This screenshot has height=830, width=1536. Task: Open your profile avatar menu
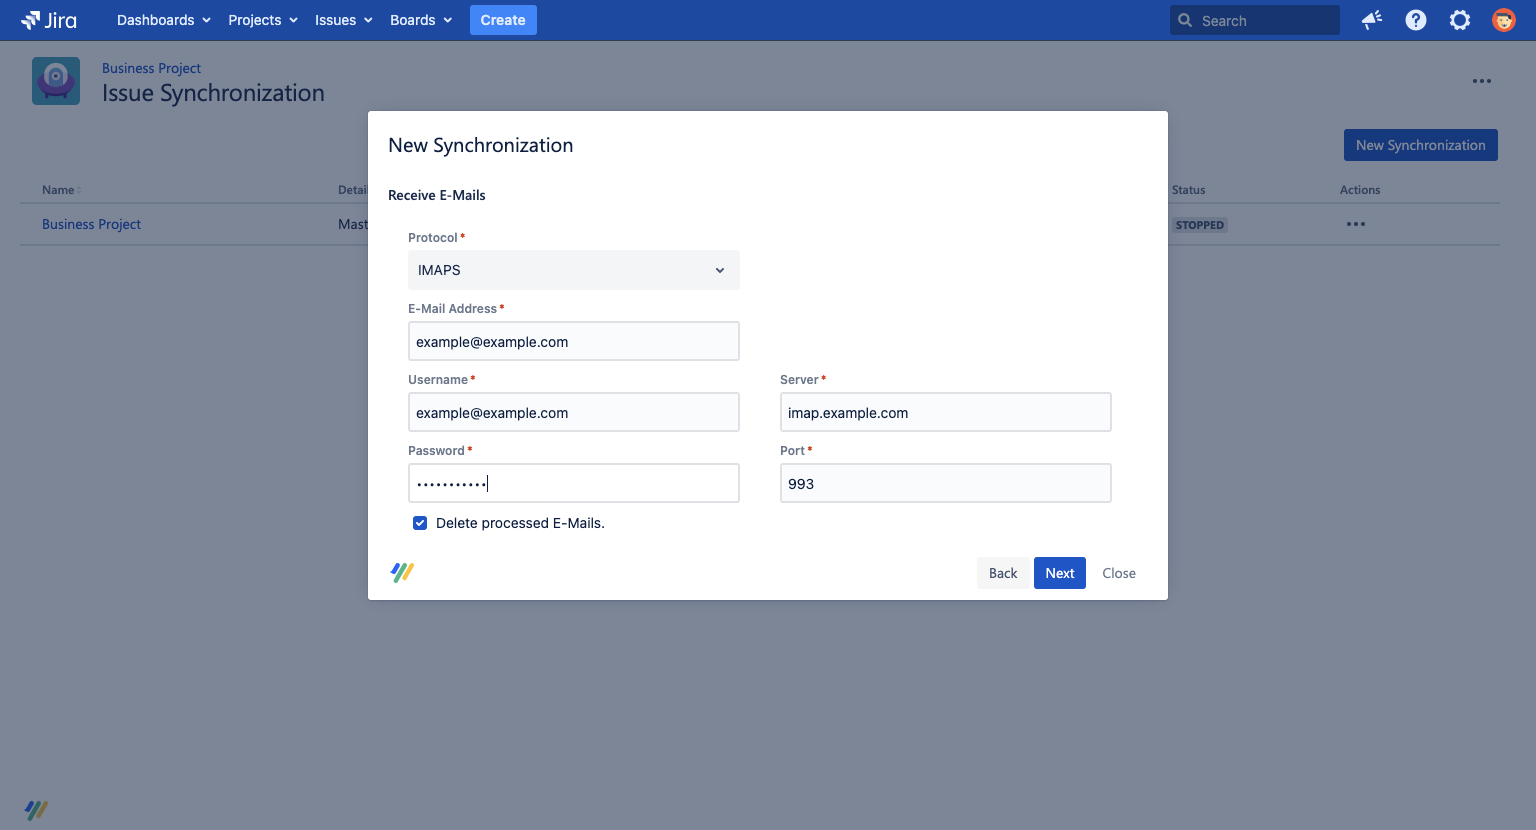1503,20
